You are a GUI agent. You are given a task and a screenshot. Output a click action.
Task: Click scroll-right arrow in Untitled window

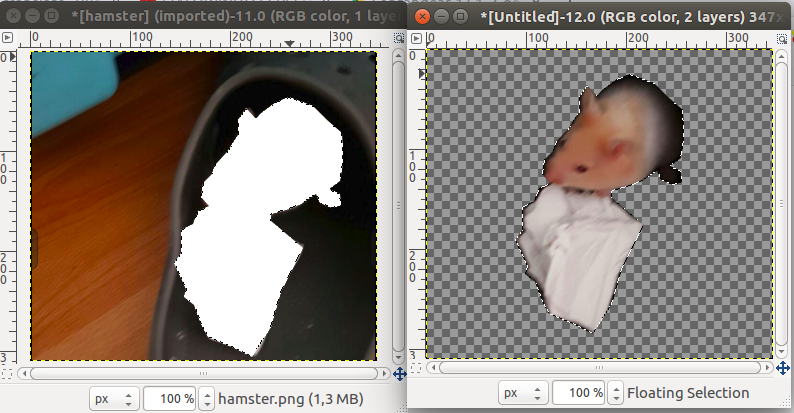pyautogui.click(x=768, y=367)
